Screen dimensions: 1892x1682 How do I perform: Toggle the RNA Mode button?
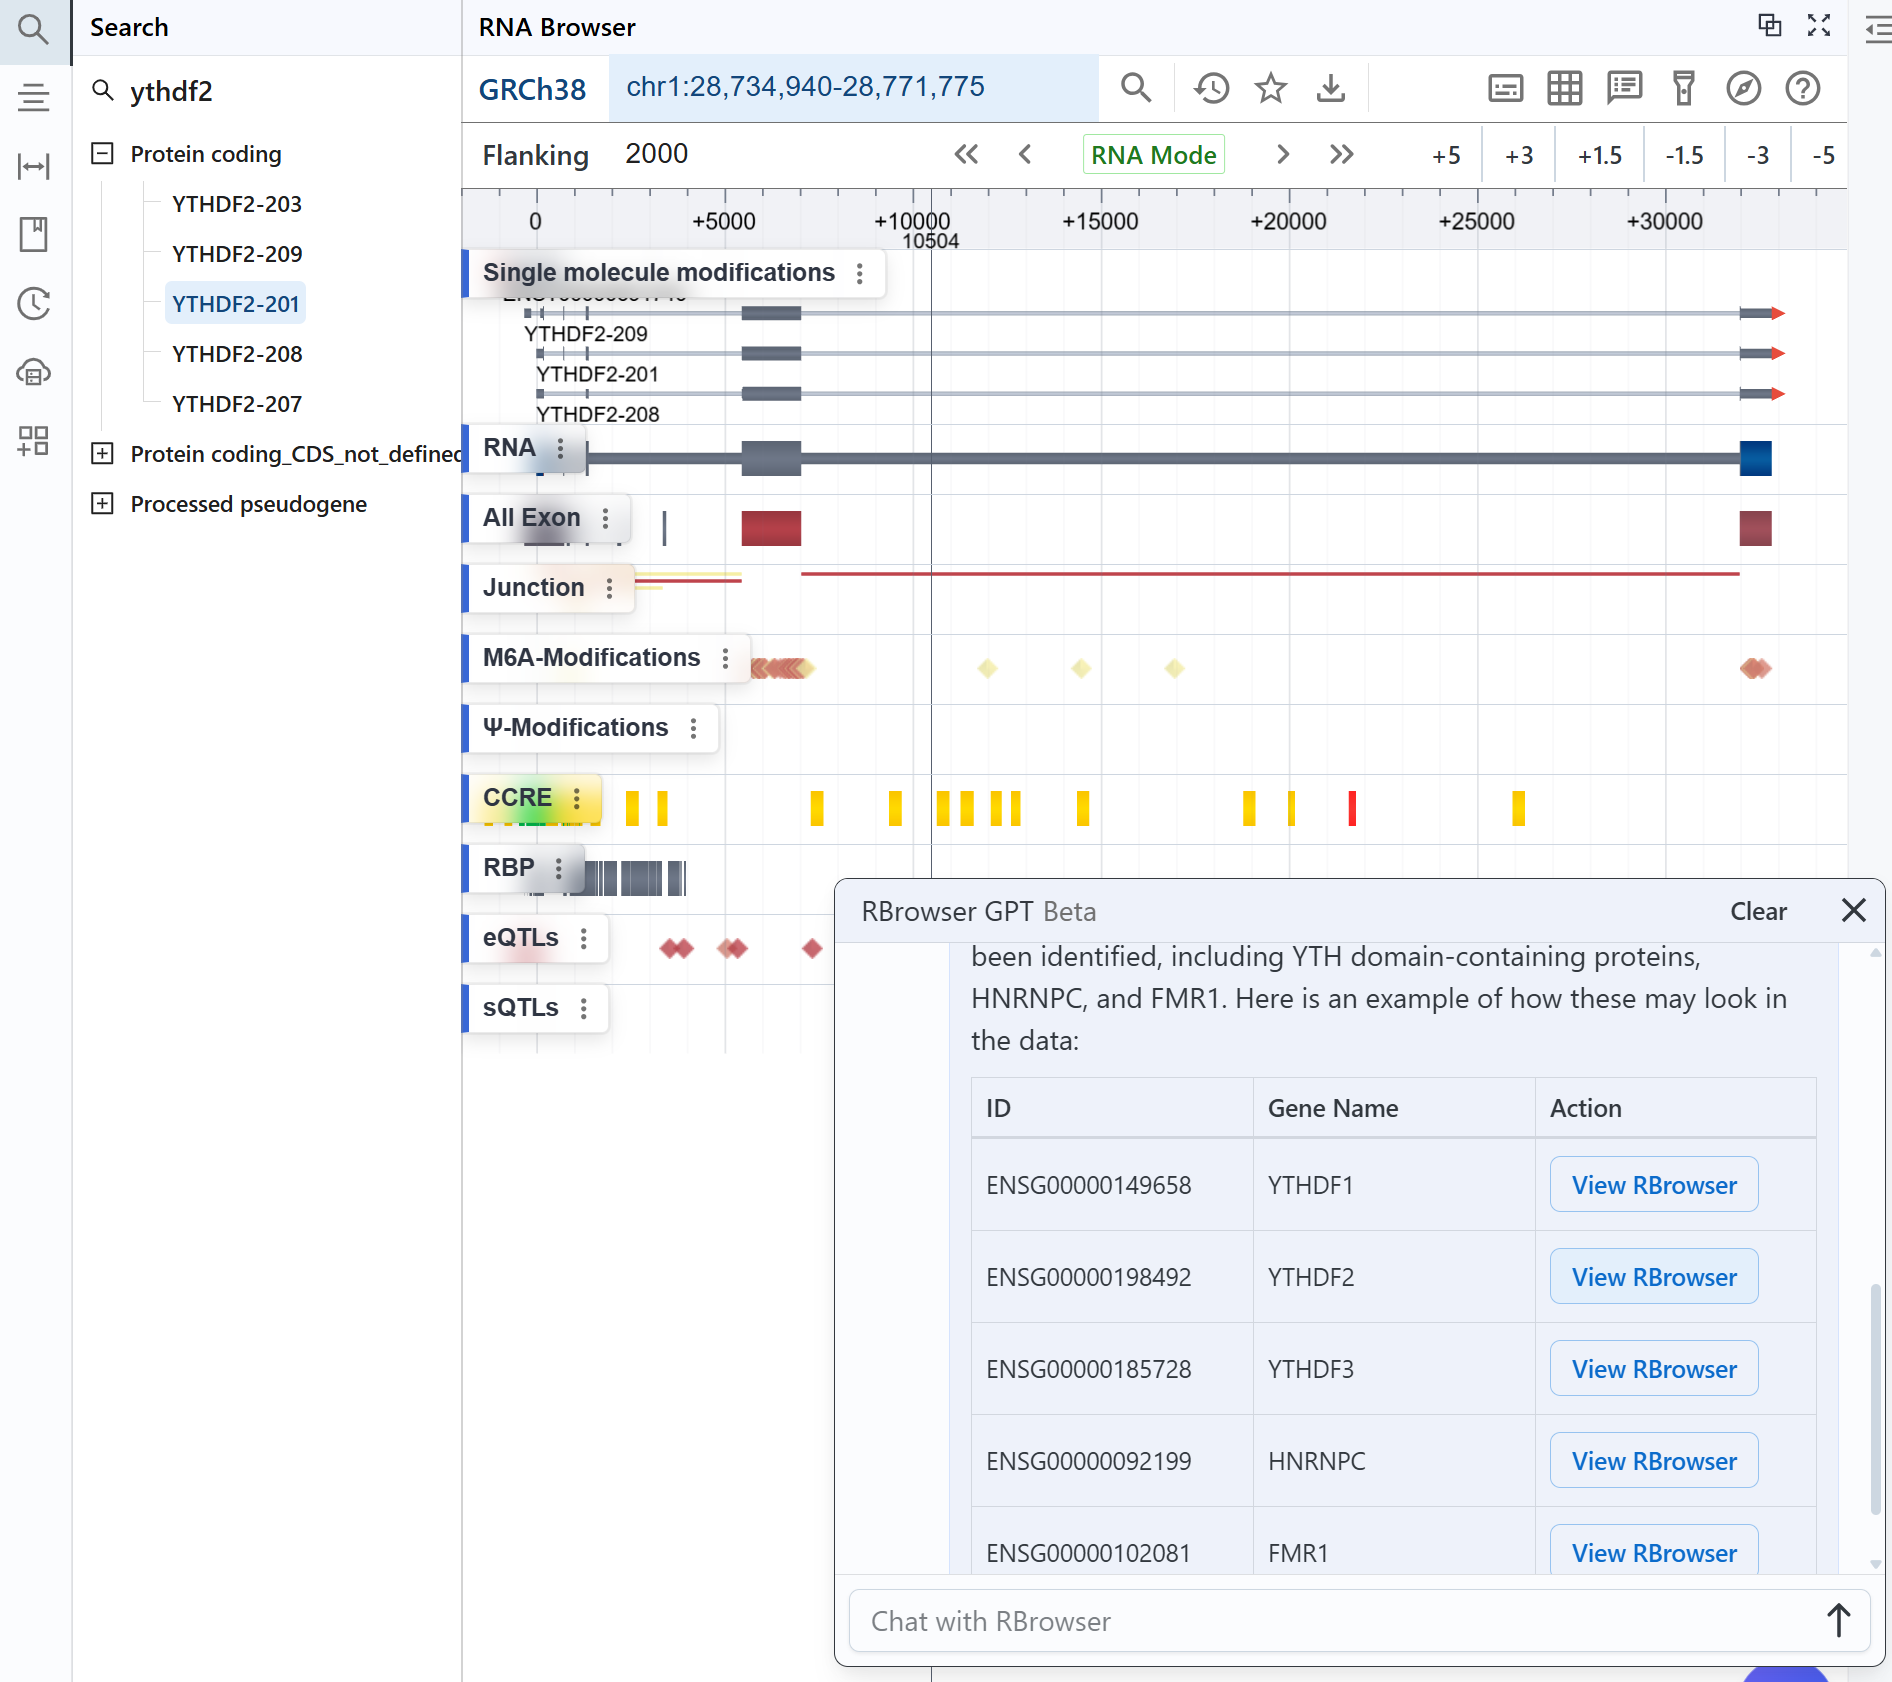pos(1153,155)
